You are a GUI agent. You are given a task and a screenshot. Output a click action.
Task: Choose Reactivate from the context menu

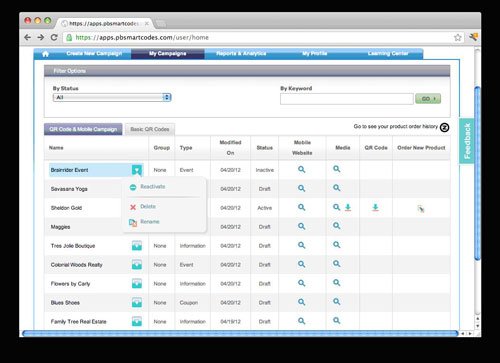[x=153, y=187]
